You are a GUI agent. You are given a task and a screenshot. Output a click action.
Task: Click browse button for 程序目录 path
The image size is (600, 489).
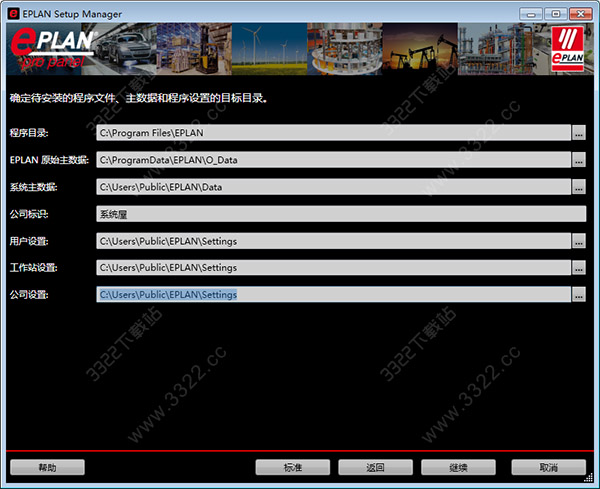click(579, 133)
